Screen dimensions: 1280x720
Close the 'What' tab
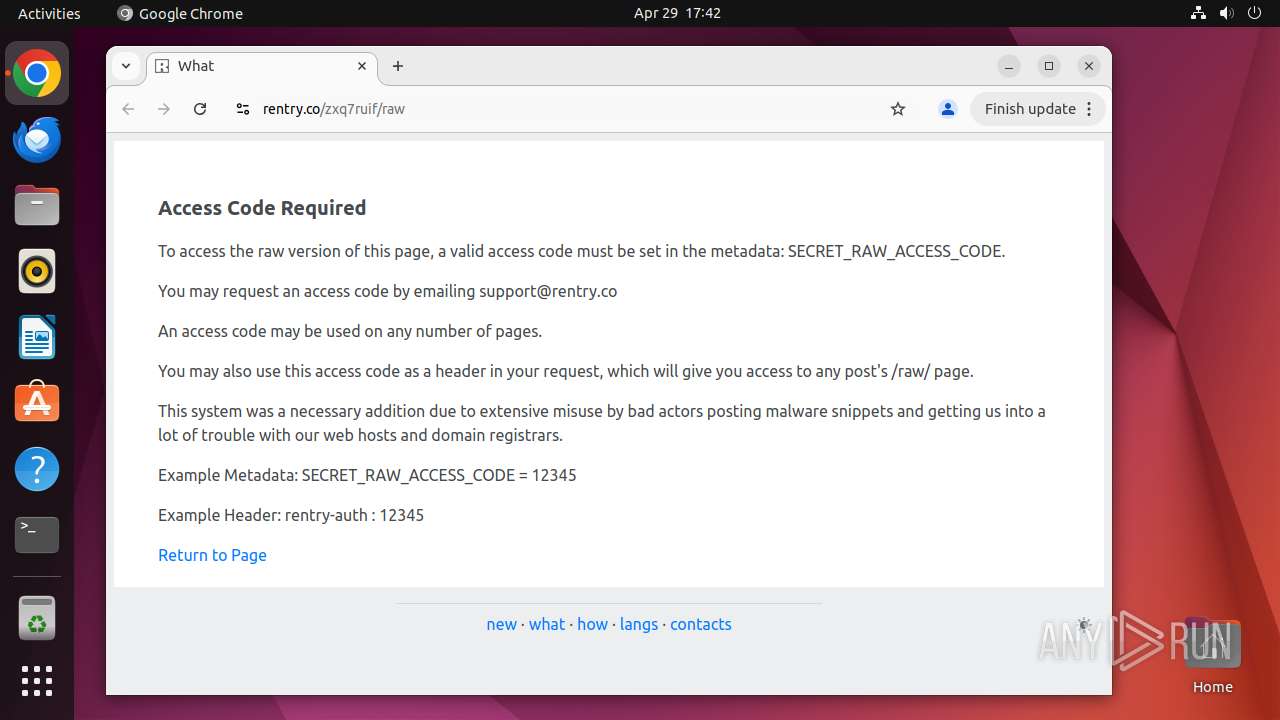(362, 66)
